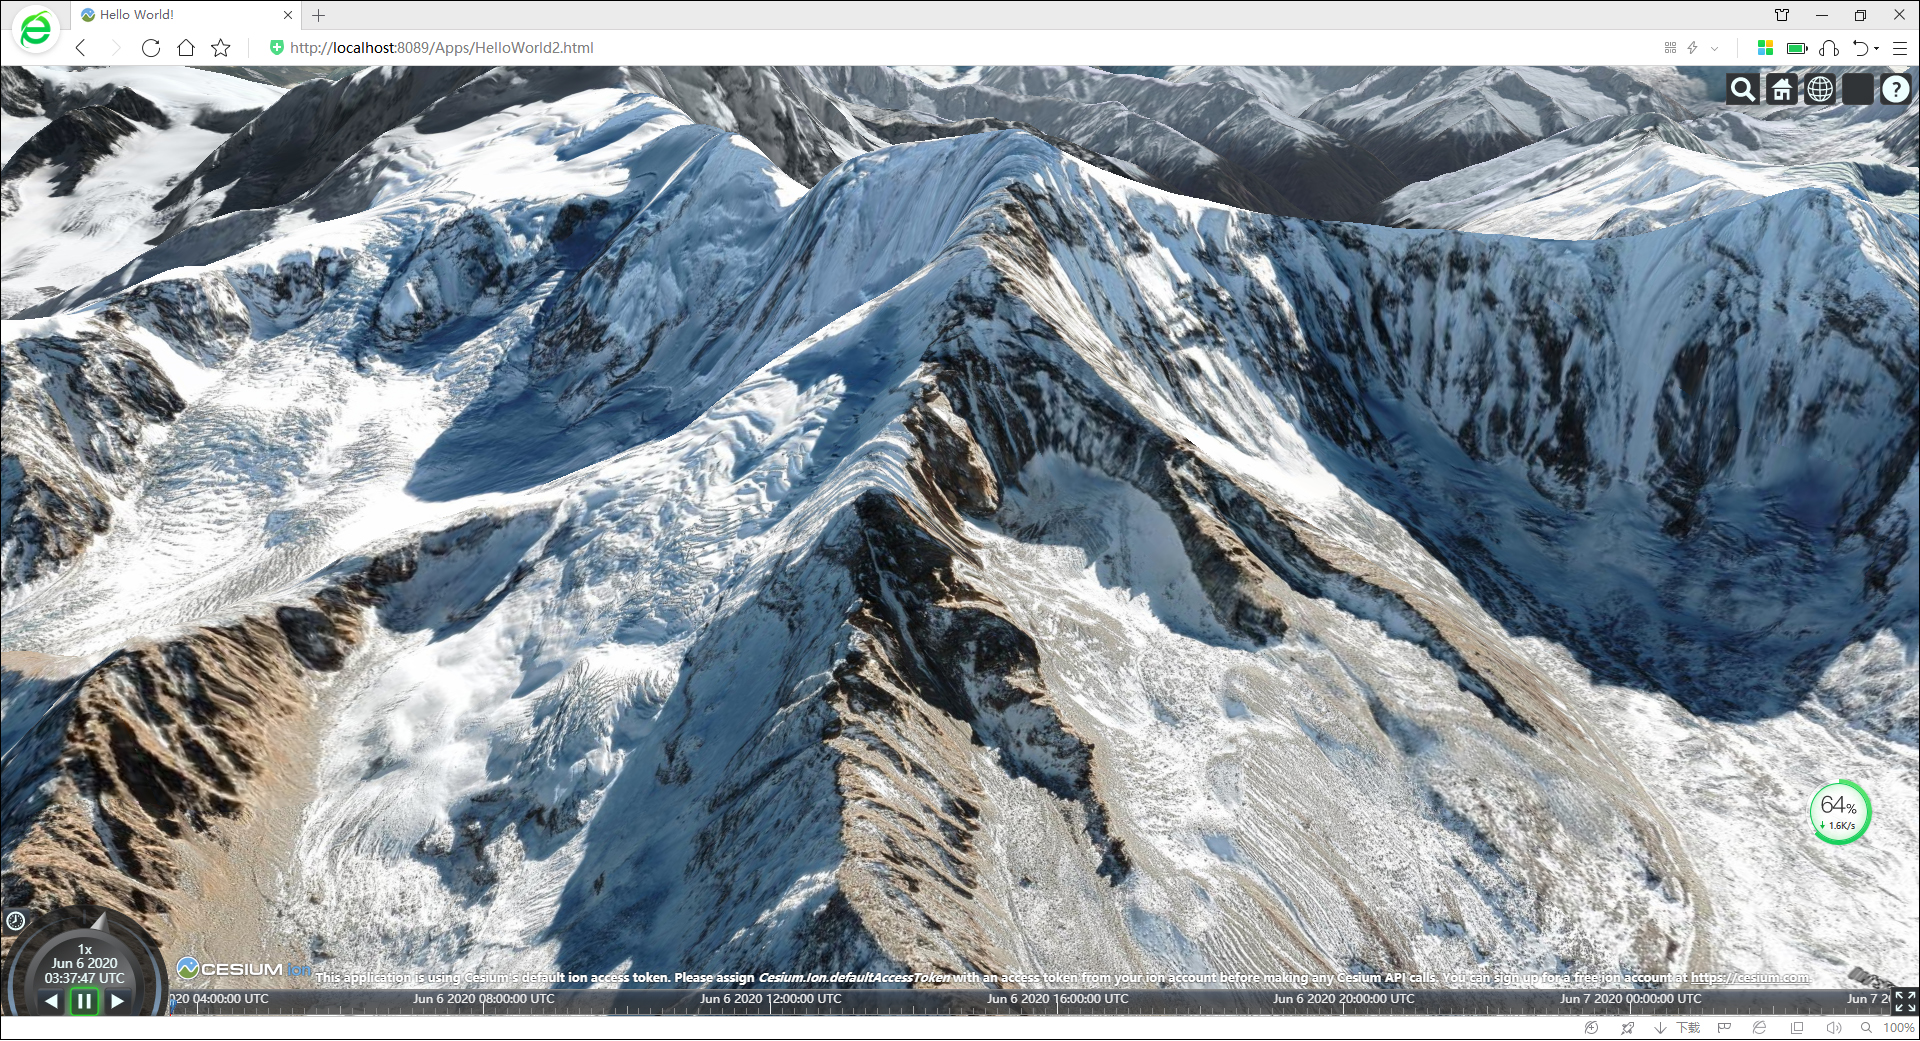Toggle page sound with speaker icon
Image resolution: width=1920 pixels, height=1041 pixels.
tap(1833, 1028)
